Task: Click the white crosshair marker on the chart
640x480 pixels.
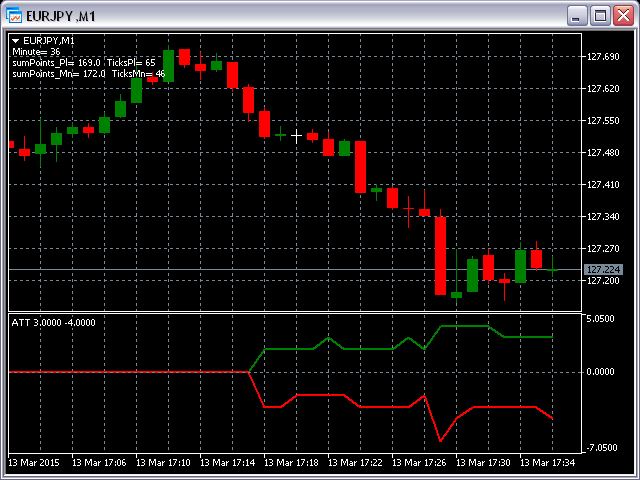Action: [x=296, y=134]
